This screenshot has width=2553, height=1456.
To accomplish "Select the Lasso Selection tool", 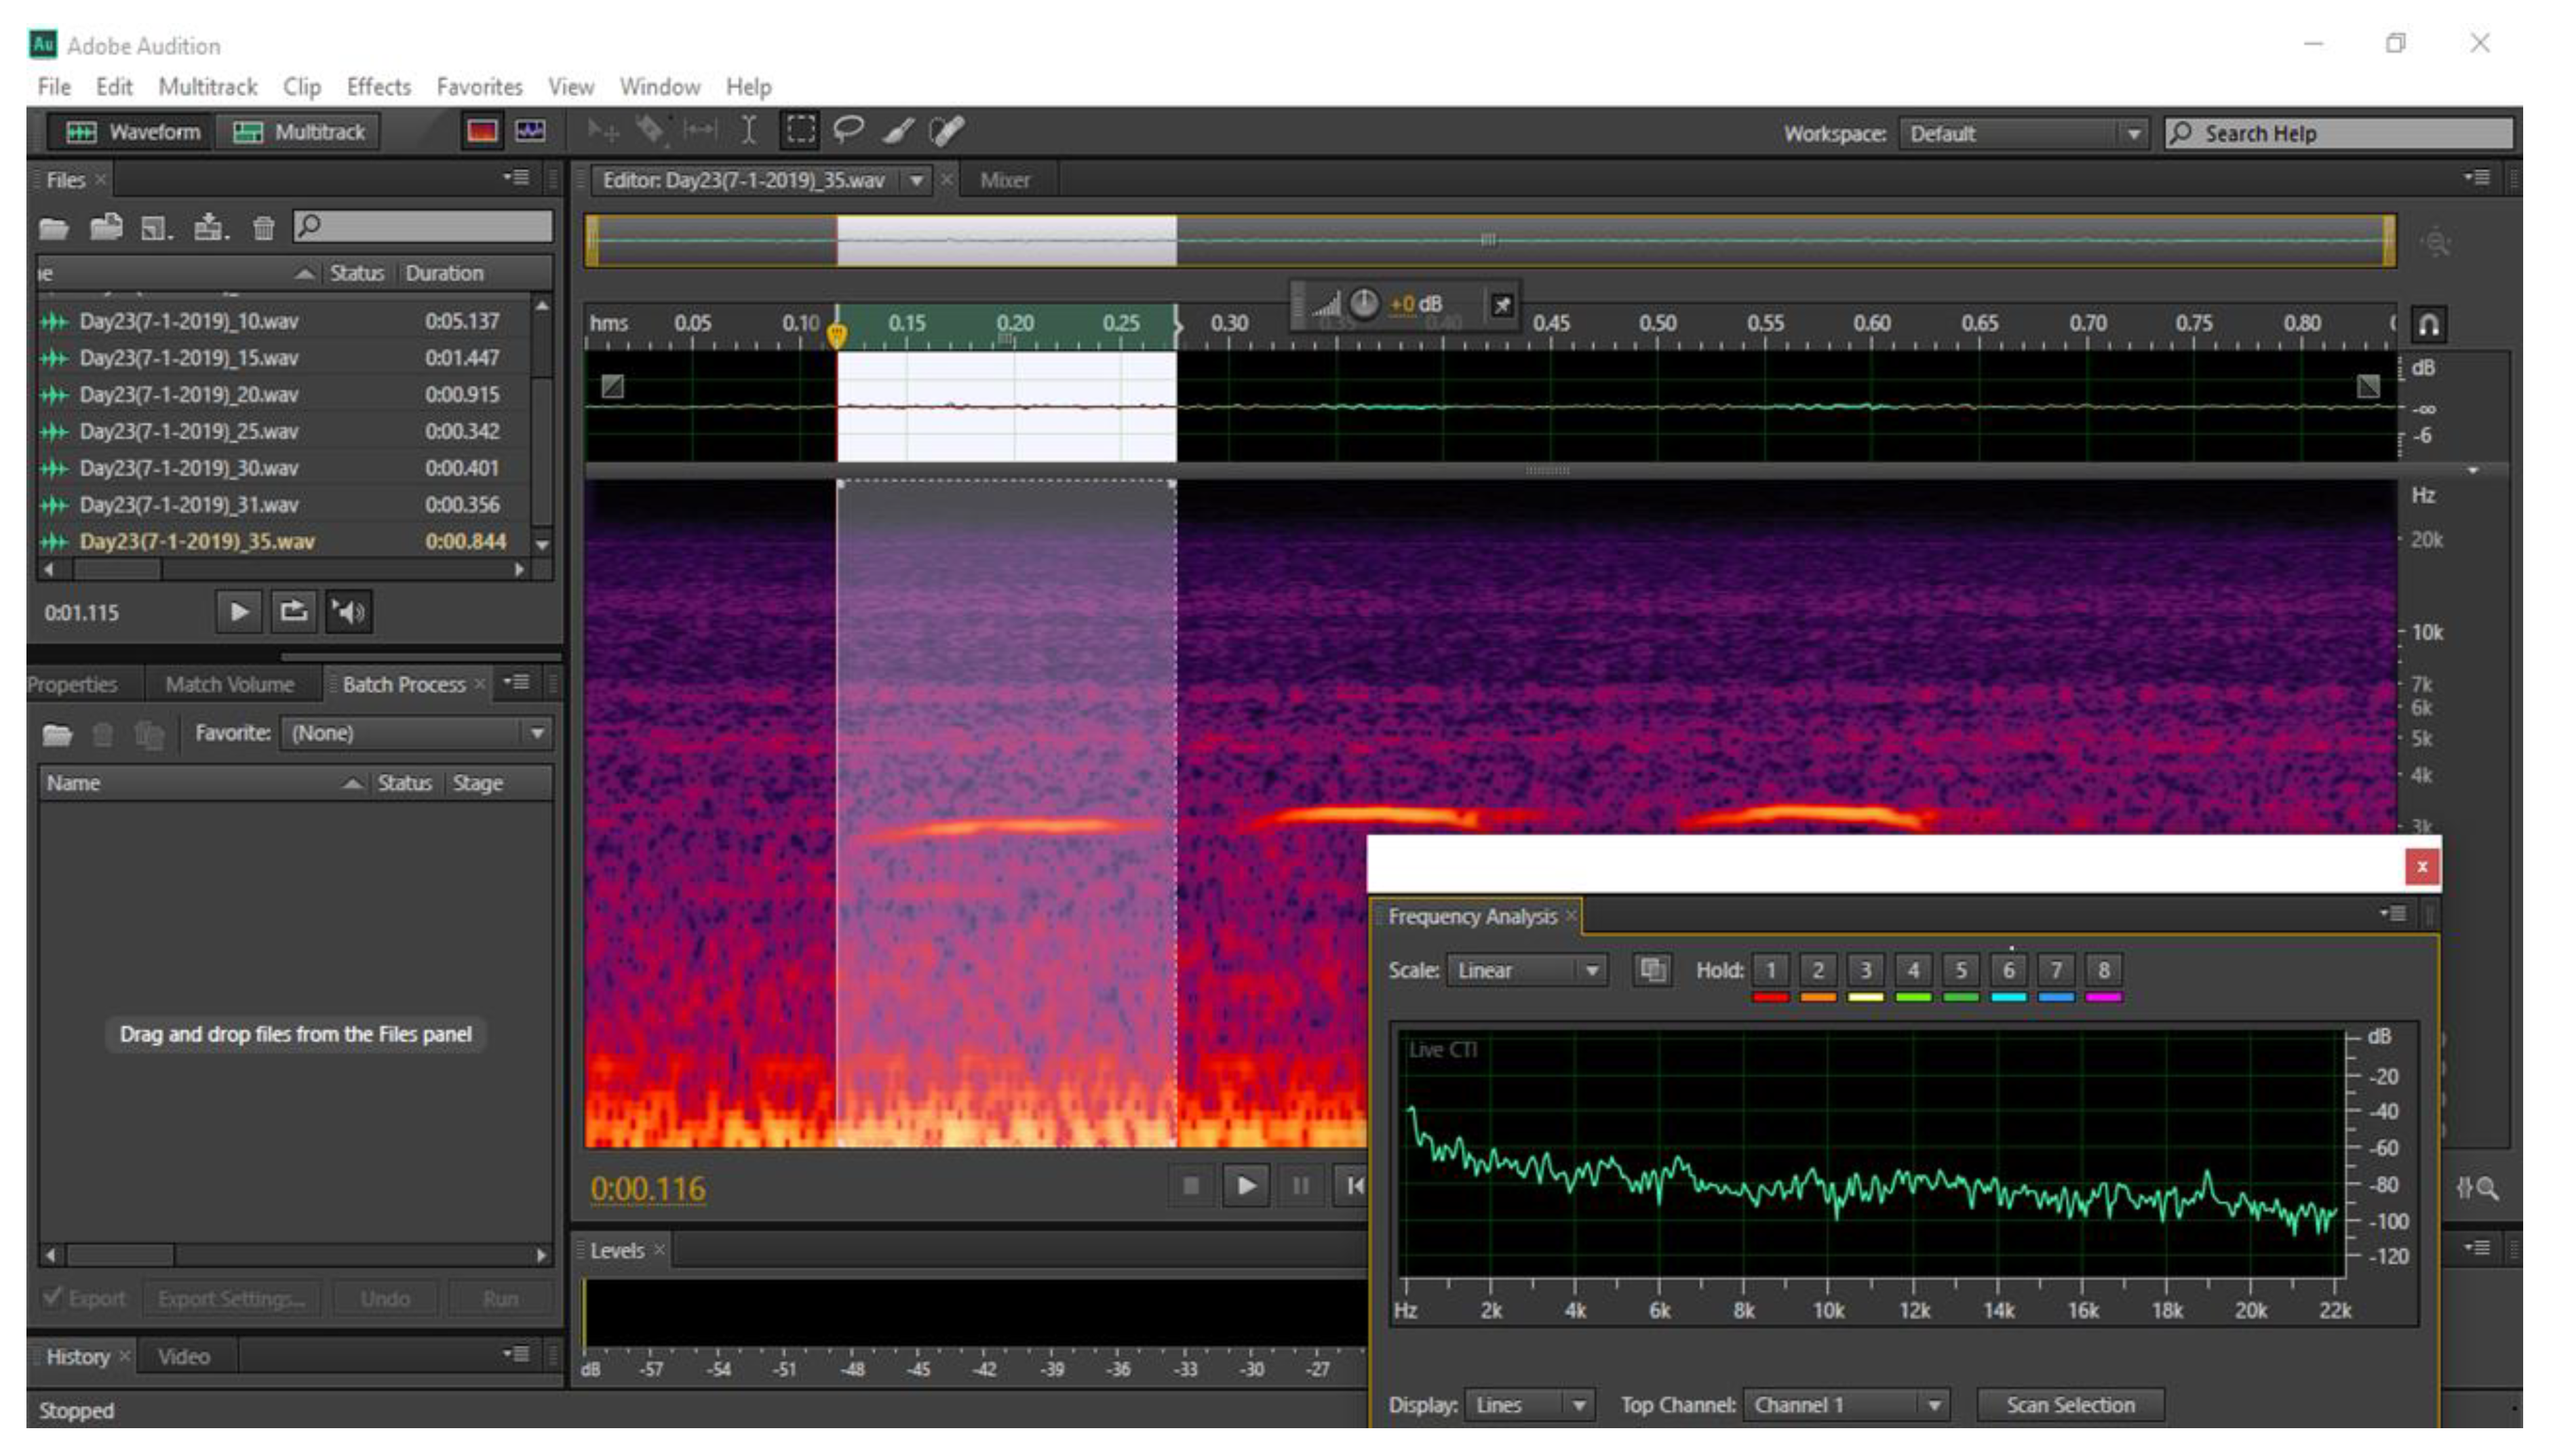I will tap(848, 131).
